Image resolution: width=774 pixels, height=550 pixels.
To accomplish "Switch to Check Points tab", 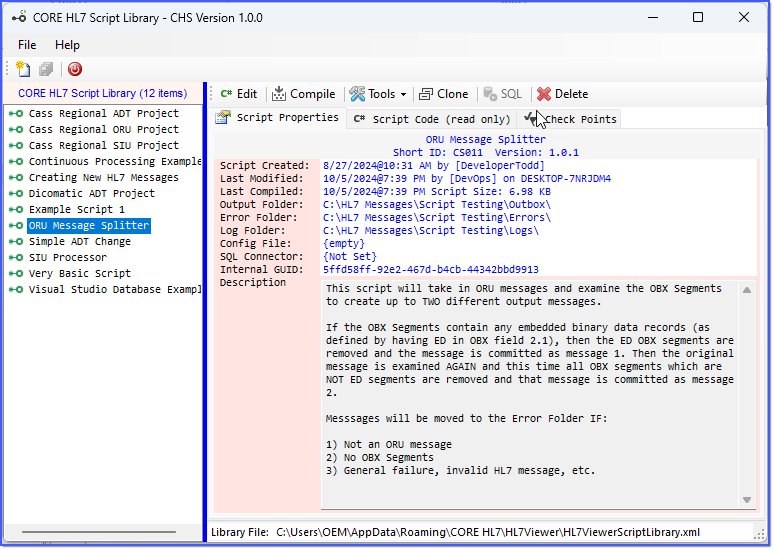I will point(571,119).
